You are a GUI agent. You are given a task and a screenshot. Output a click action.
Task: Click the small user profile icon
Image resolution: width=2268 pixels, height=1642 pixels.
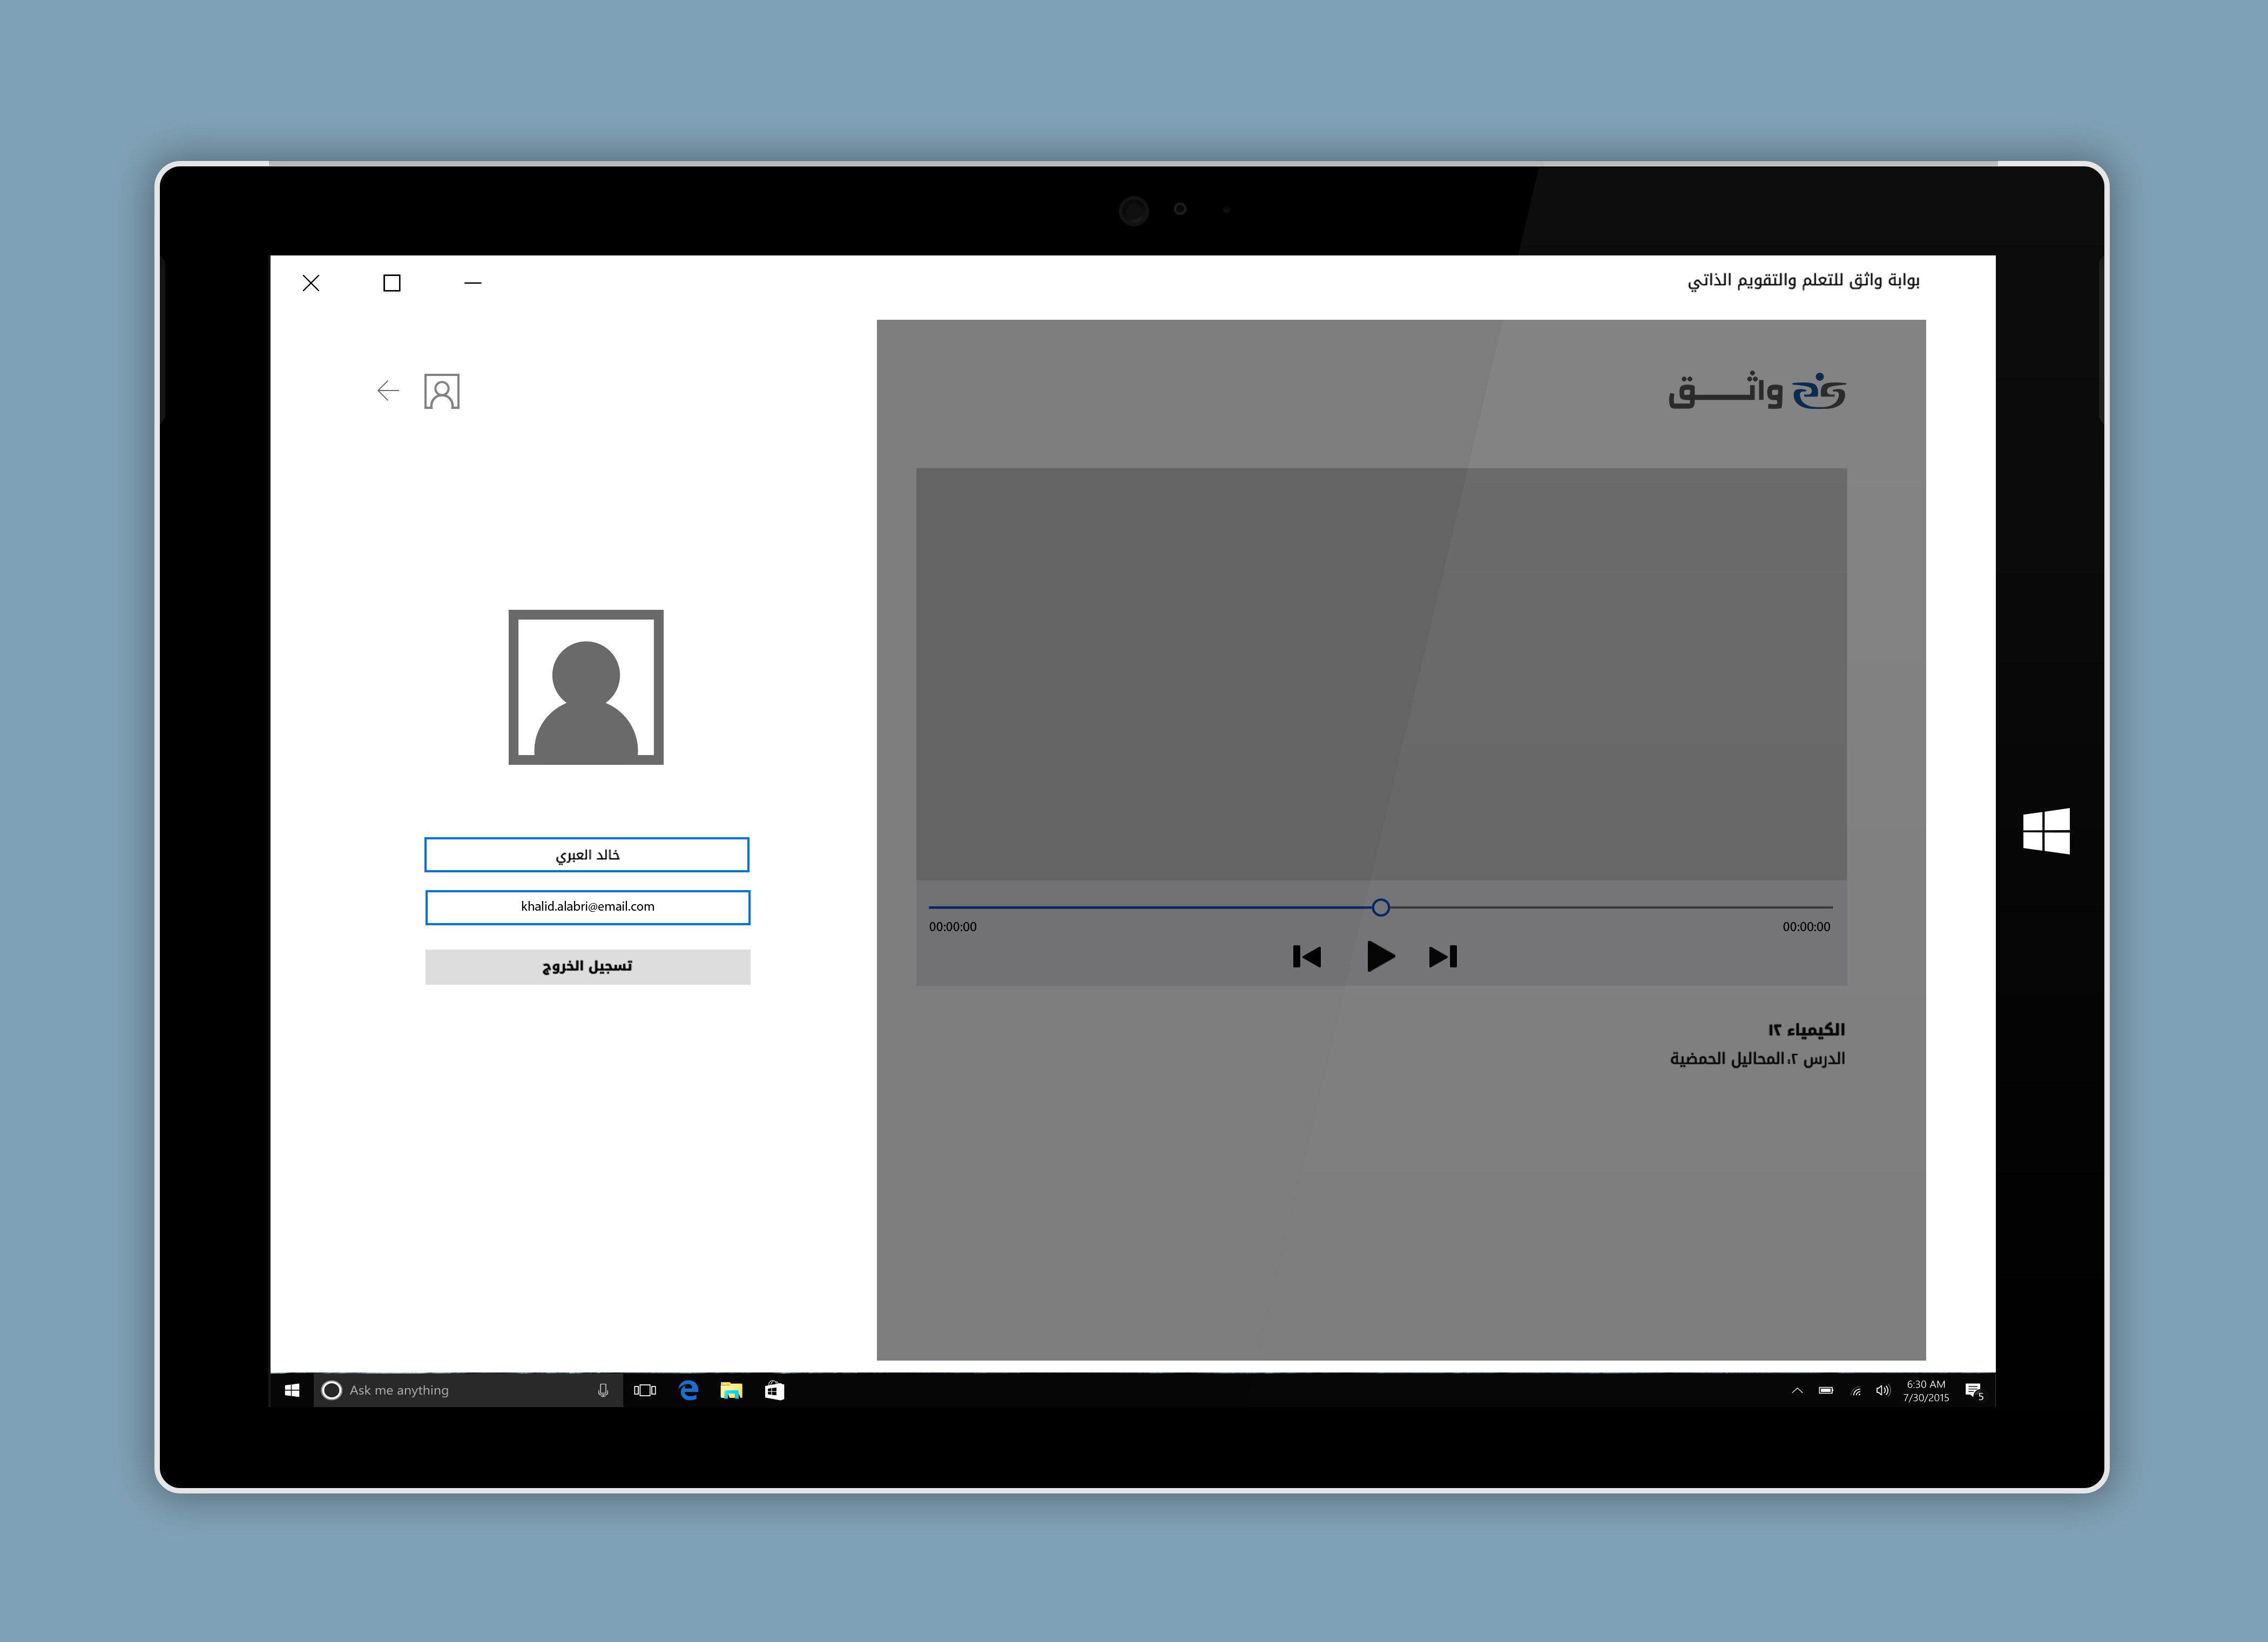(441, 391)
